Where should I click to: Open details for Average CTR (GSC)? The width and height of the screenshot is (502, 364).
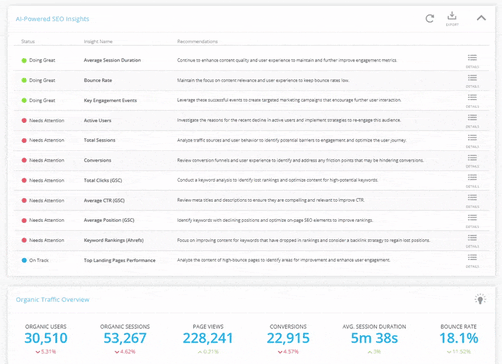(x=472, y=200)
